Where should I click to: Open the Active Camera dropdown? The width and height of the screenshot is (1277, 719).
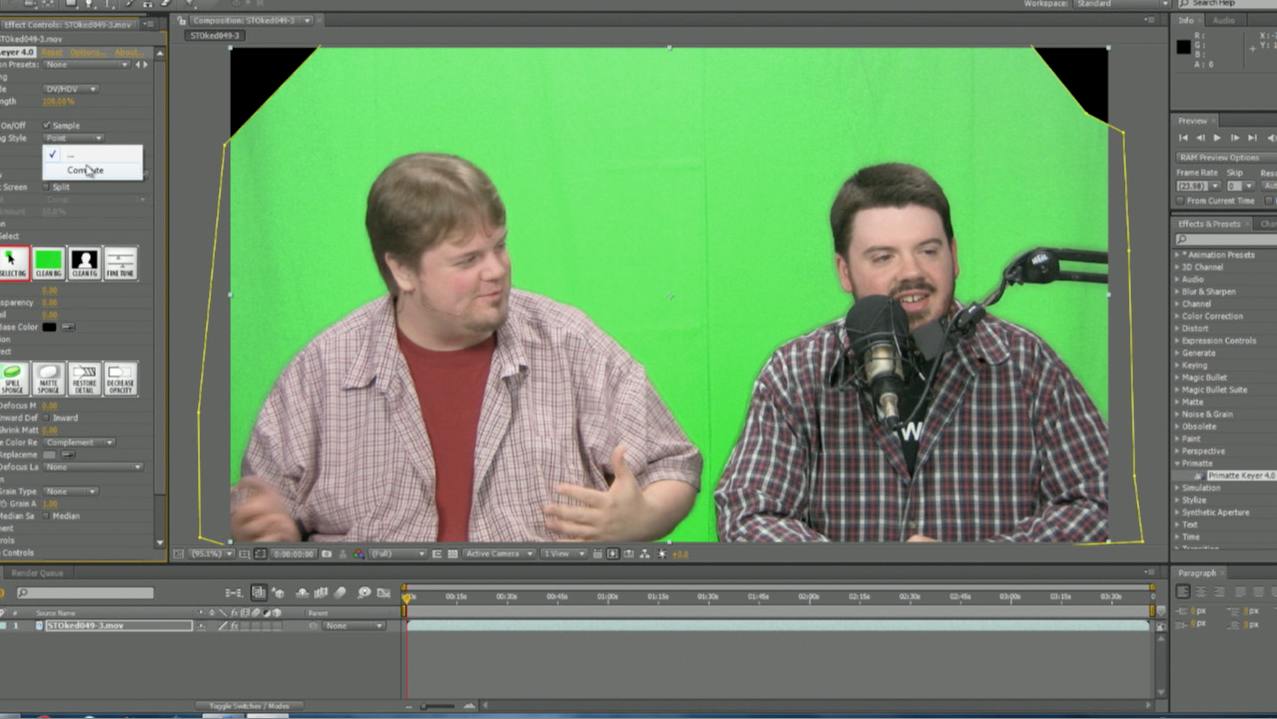tap(499, 553)
